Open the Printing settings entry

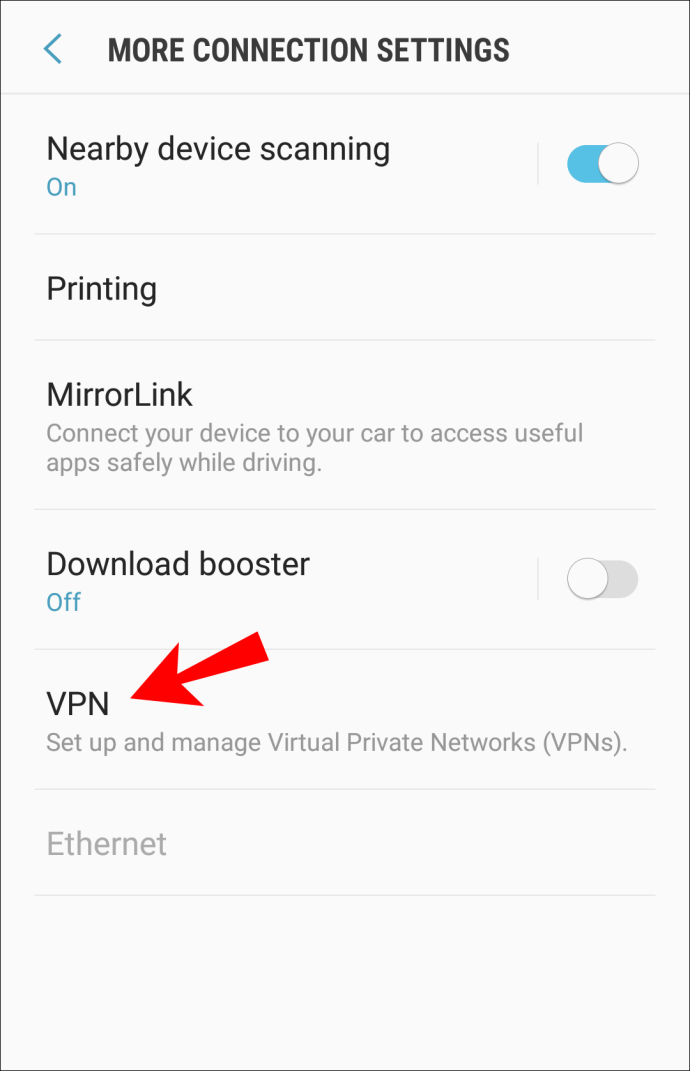pos(345,288)
